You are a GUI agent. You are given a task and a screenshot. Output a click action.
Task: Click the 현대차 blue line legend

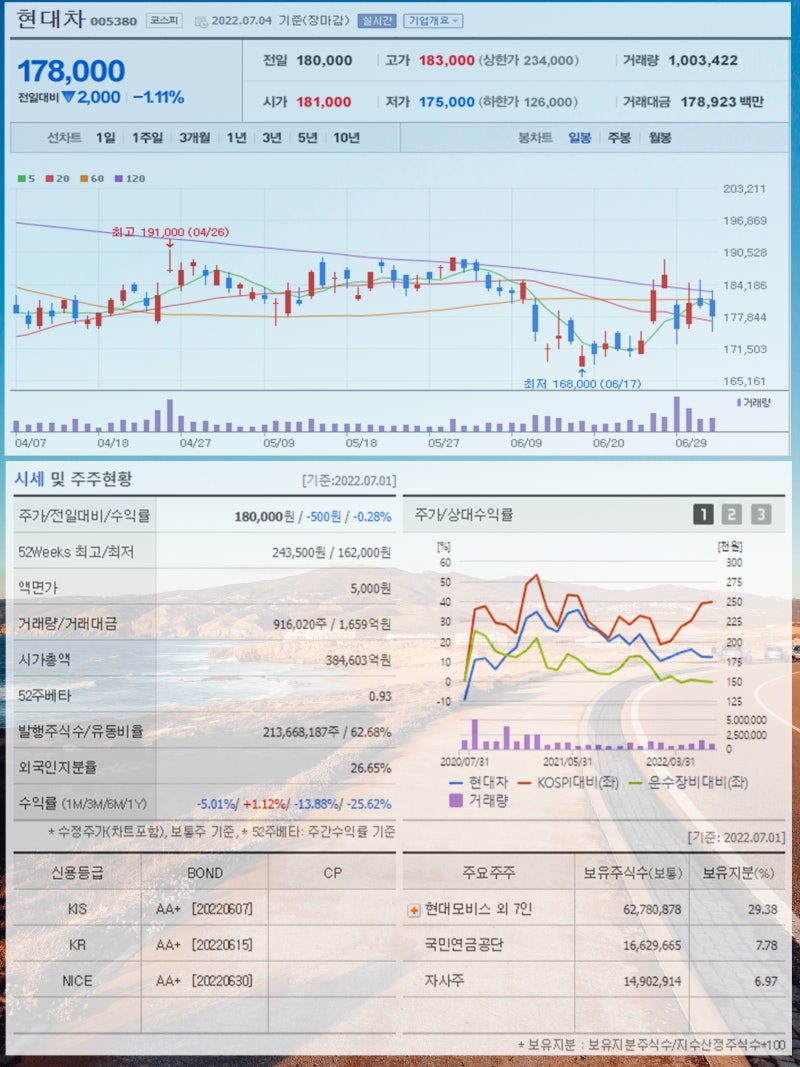(479, 783)
